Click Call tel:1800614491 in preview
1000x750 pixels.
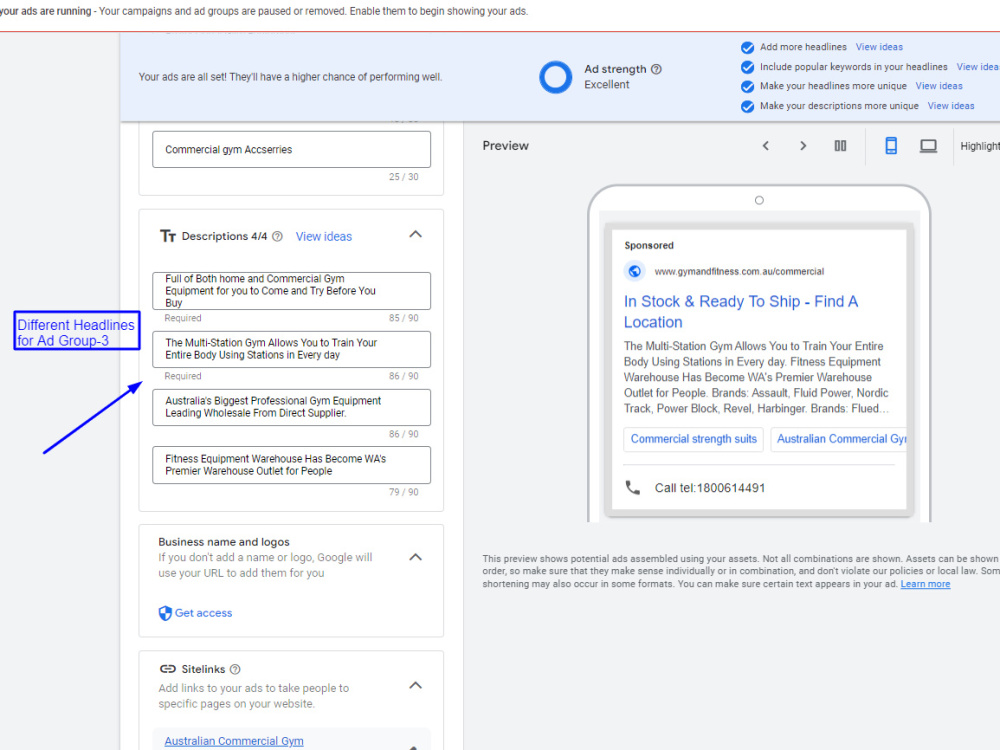tap(709, 488)
